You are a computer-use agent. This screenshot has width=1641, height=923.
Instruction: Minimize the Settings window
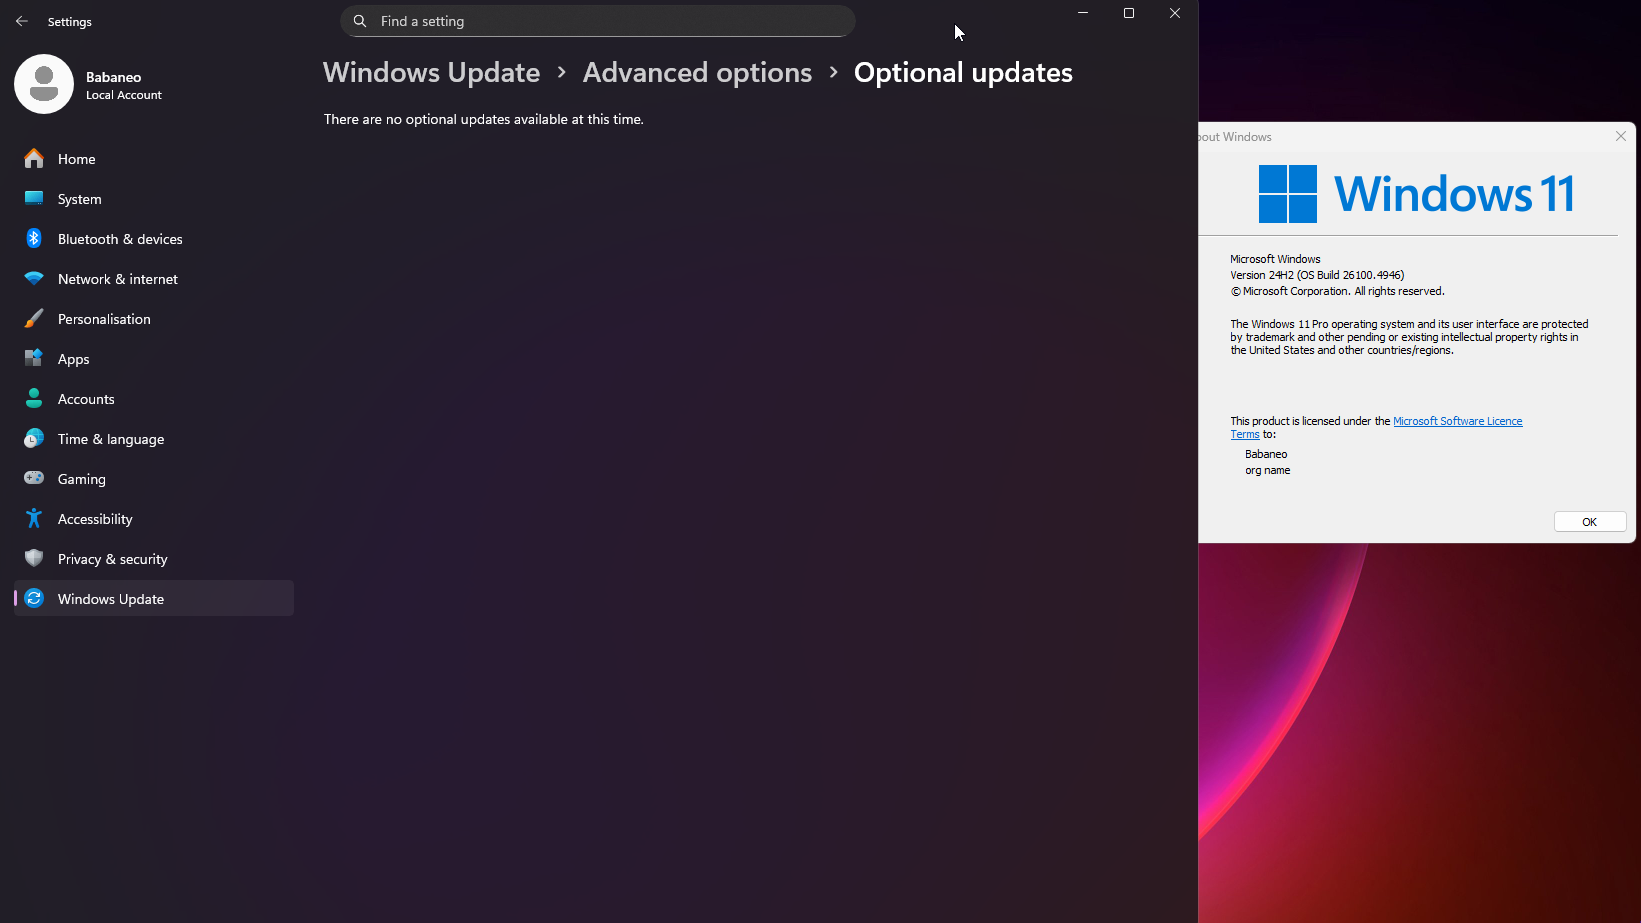1082,13
